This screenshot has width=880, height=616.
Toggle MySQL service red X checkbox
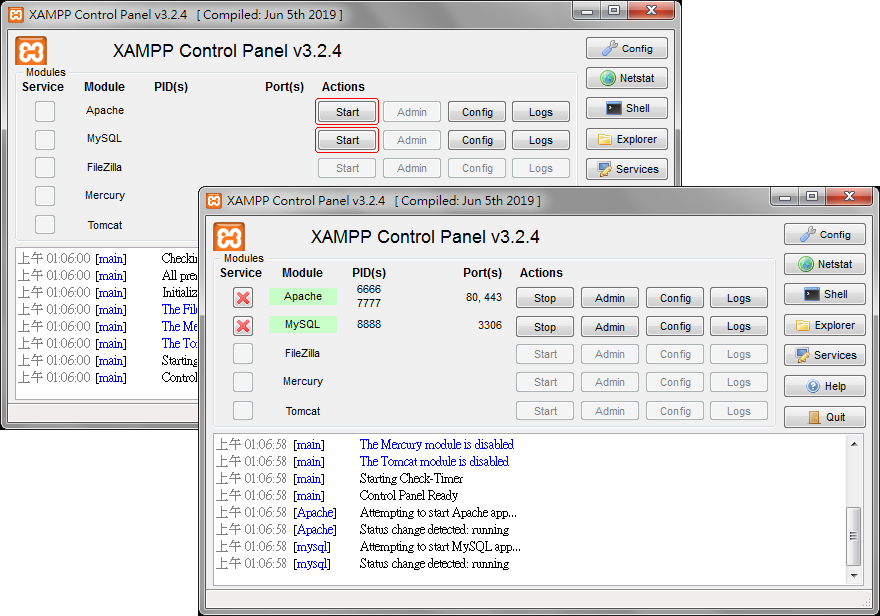[x=243, y=326]
